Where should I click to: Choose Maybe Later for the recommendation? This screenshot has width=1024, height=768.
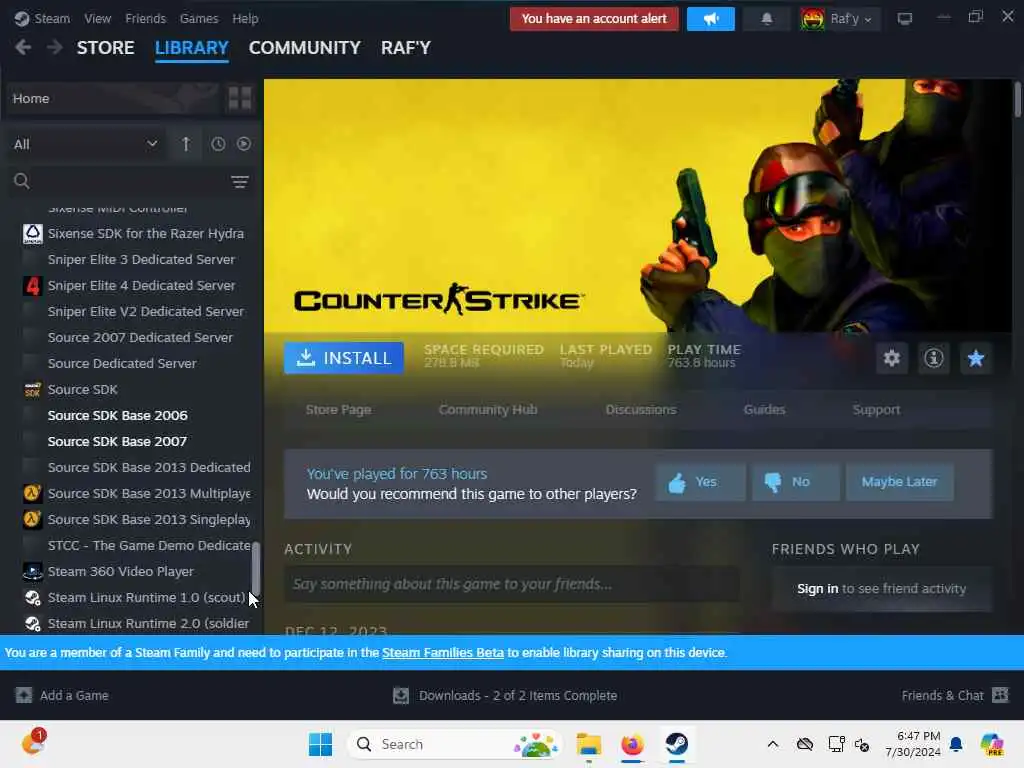tap(899, 482)
